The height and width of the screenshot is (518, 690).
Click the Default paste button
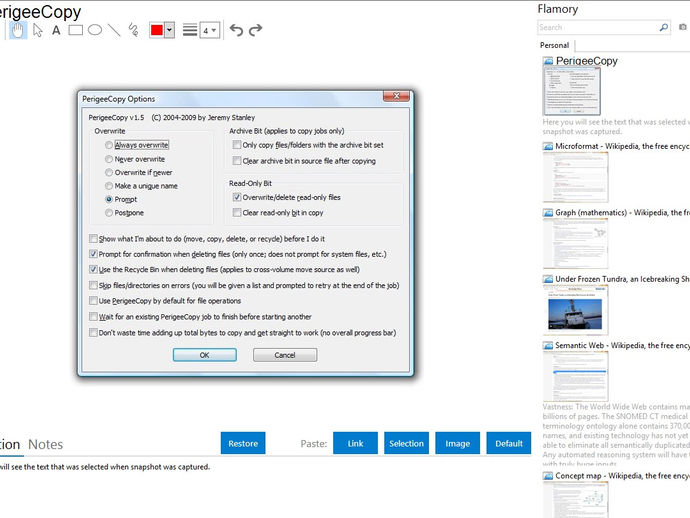coord(509,443)
